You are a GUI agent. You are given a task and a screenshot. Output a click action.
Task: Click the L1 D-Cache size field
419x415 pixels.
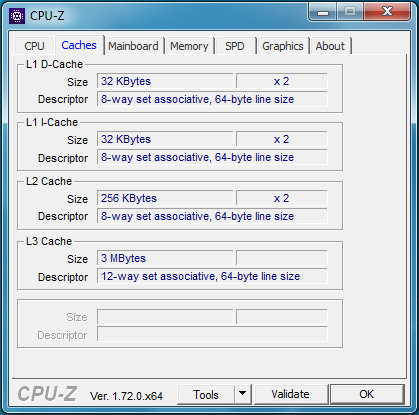click(165, 81)
